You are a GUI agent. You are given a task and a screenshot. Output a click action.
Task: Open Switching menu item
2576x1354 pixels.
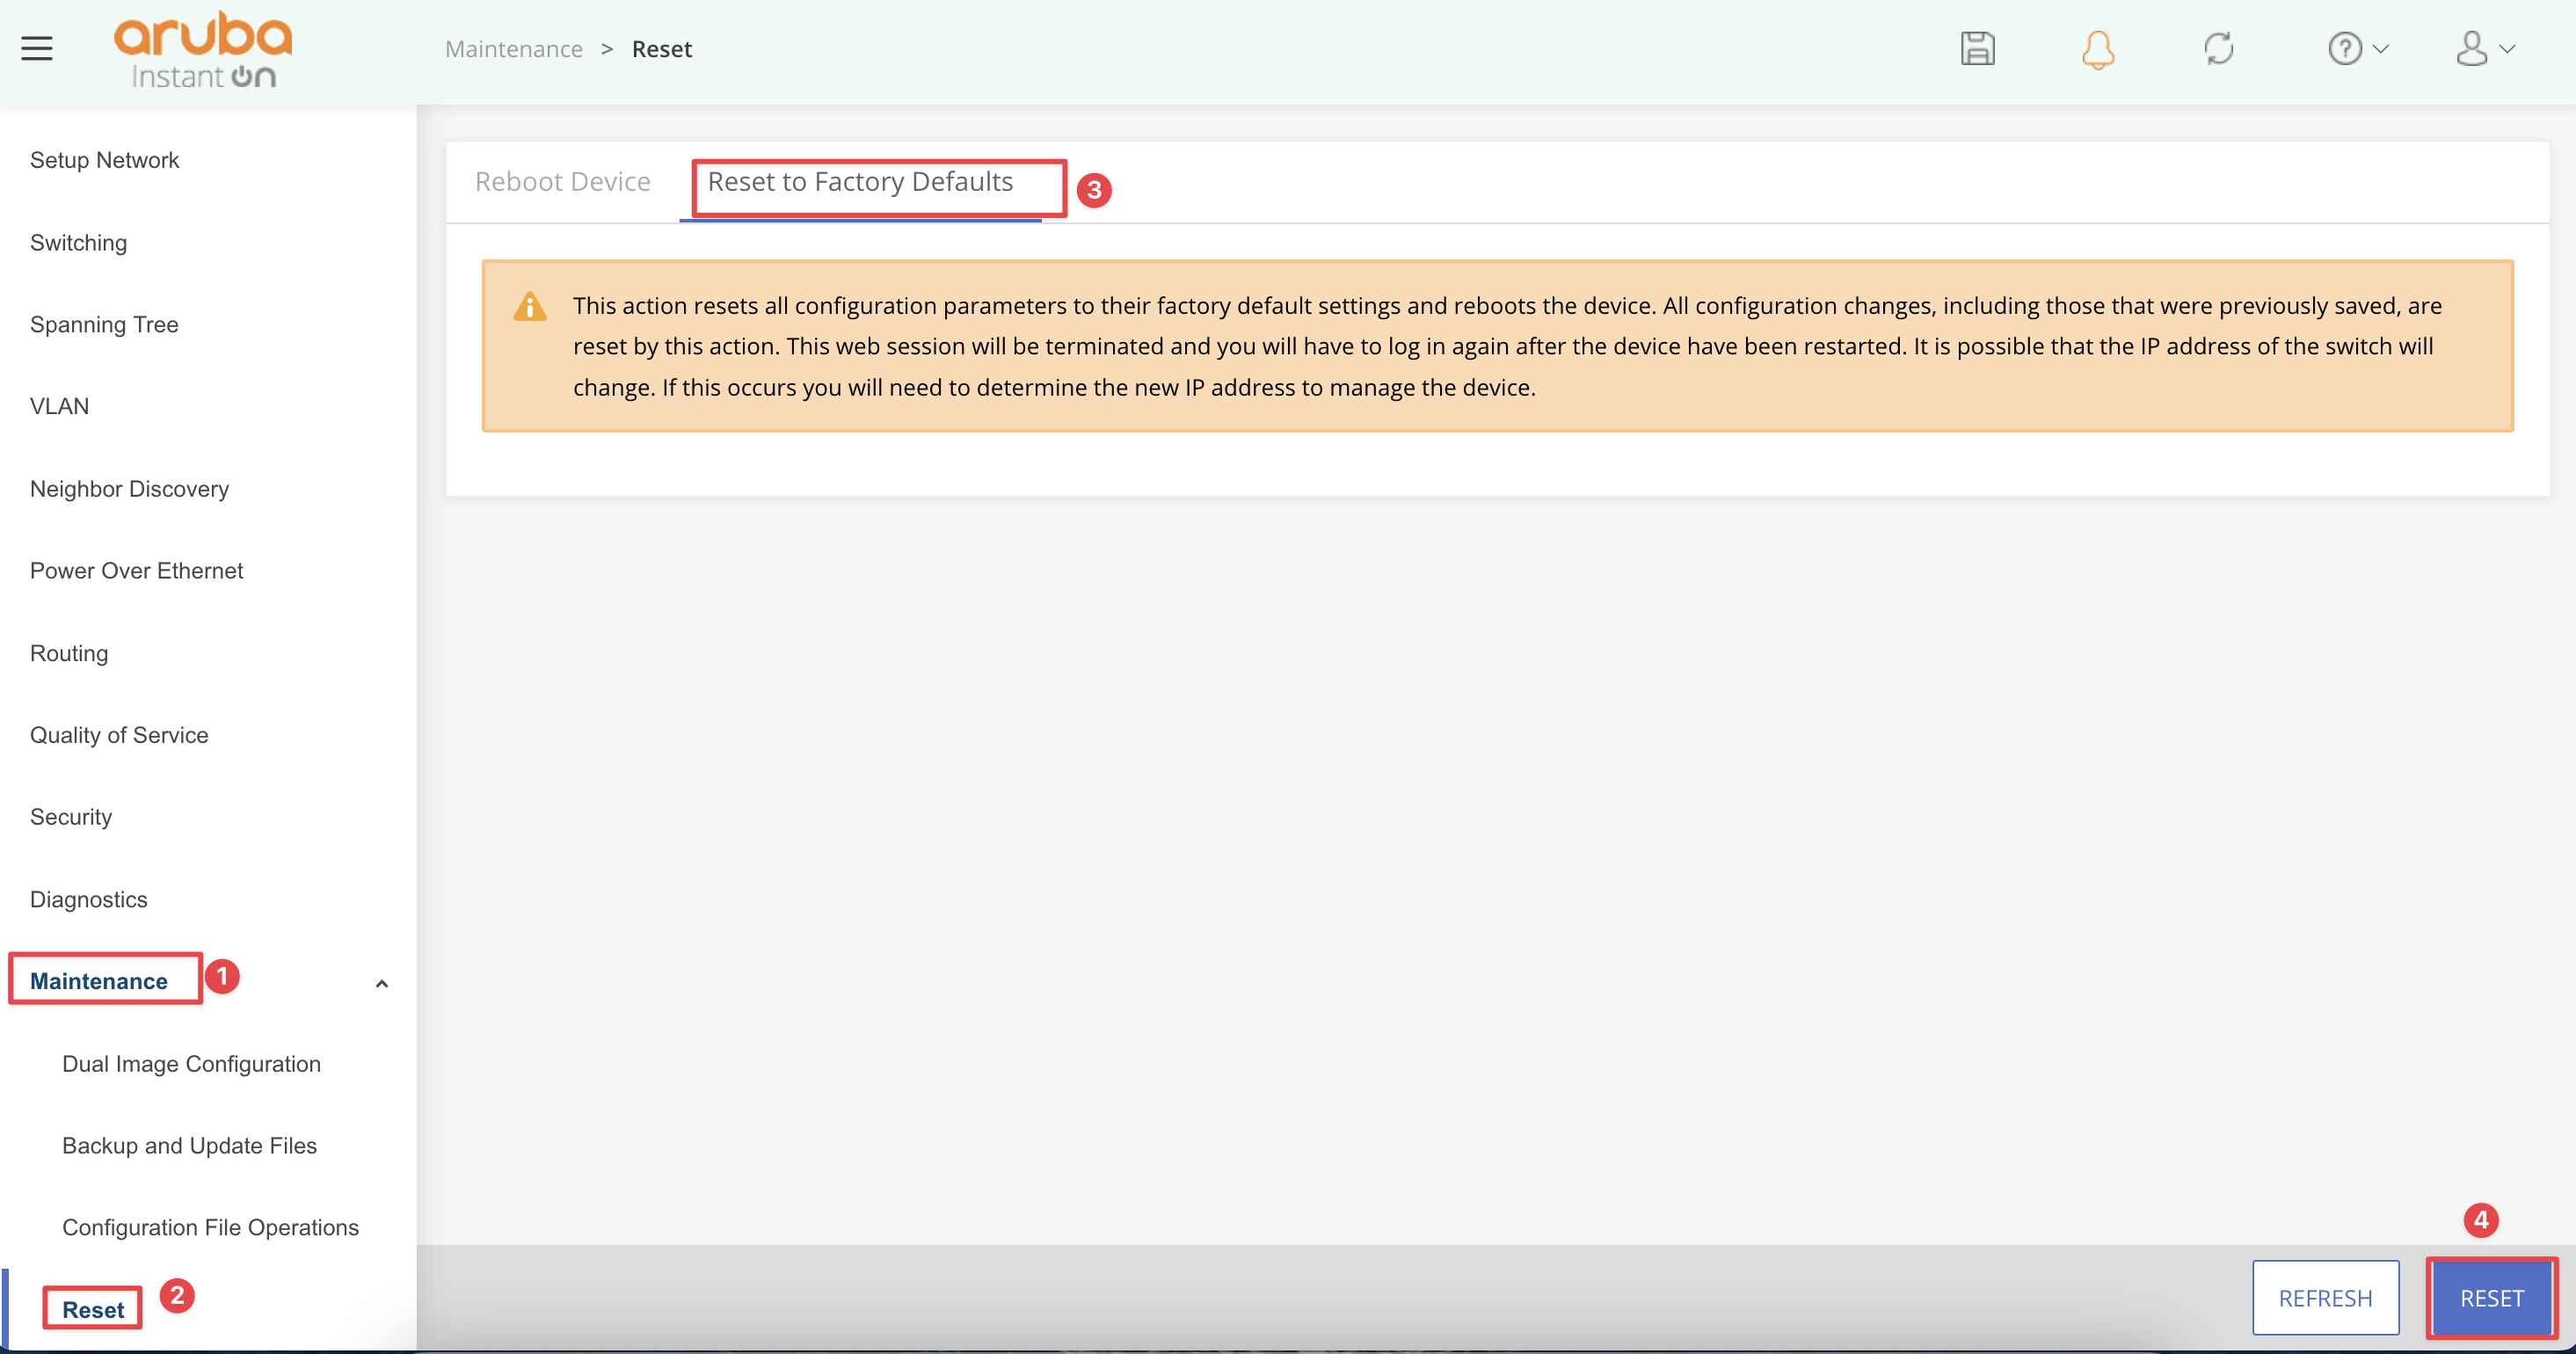point(78,243)
